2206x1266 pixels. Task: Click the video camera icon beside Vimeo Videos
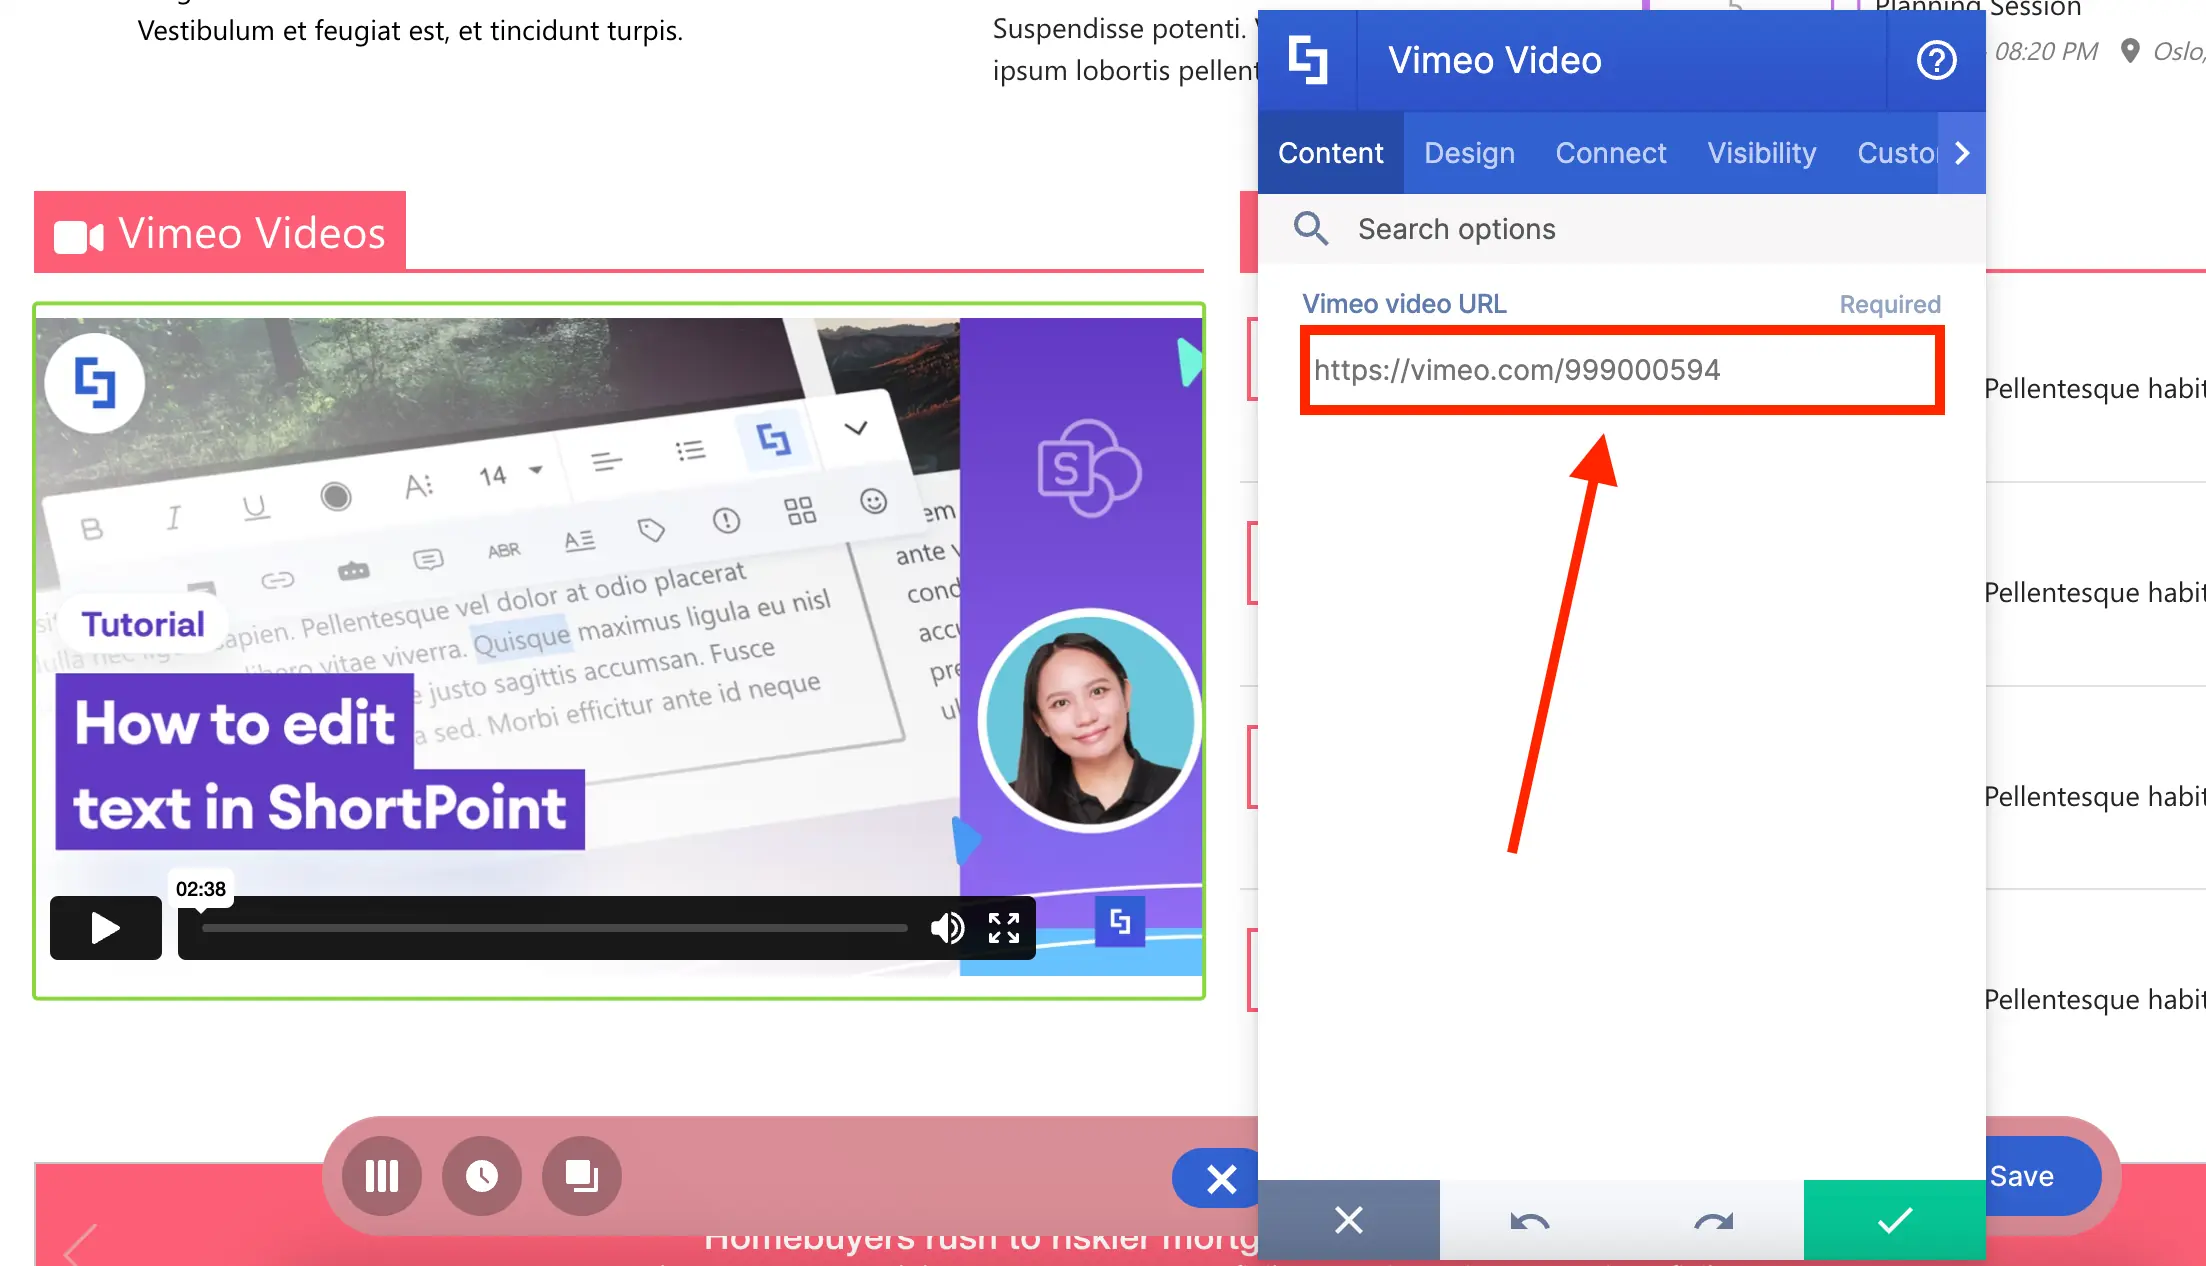[x=79, y=237]
